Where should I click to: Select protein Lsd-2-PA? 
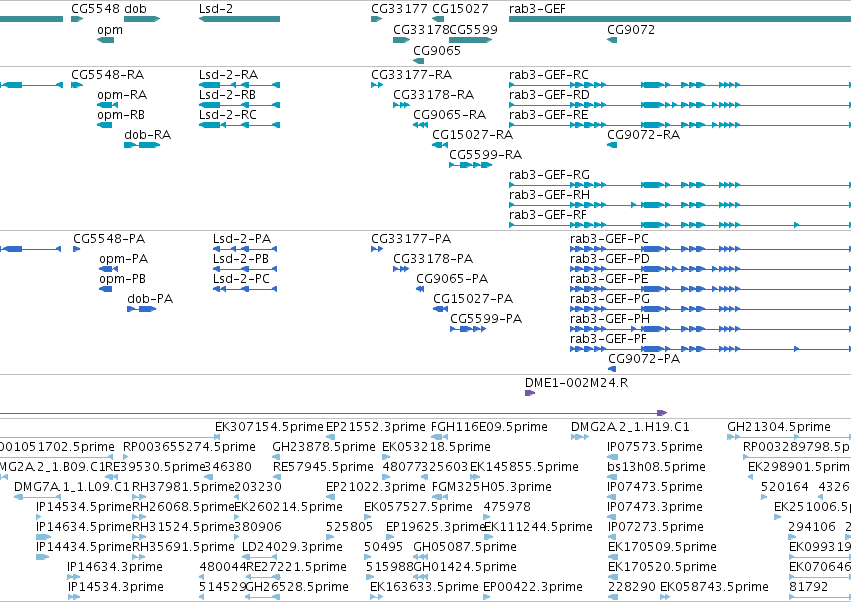point(242,239)
